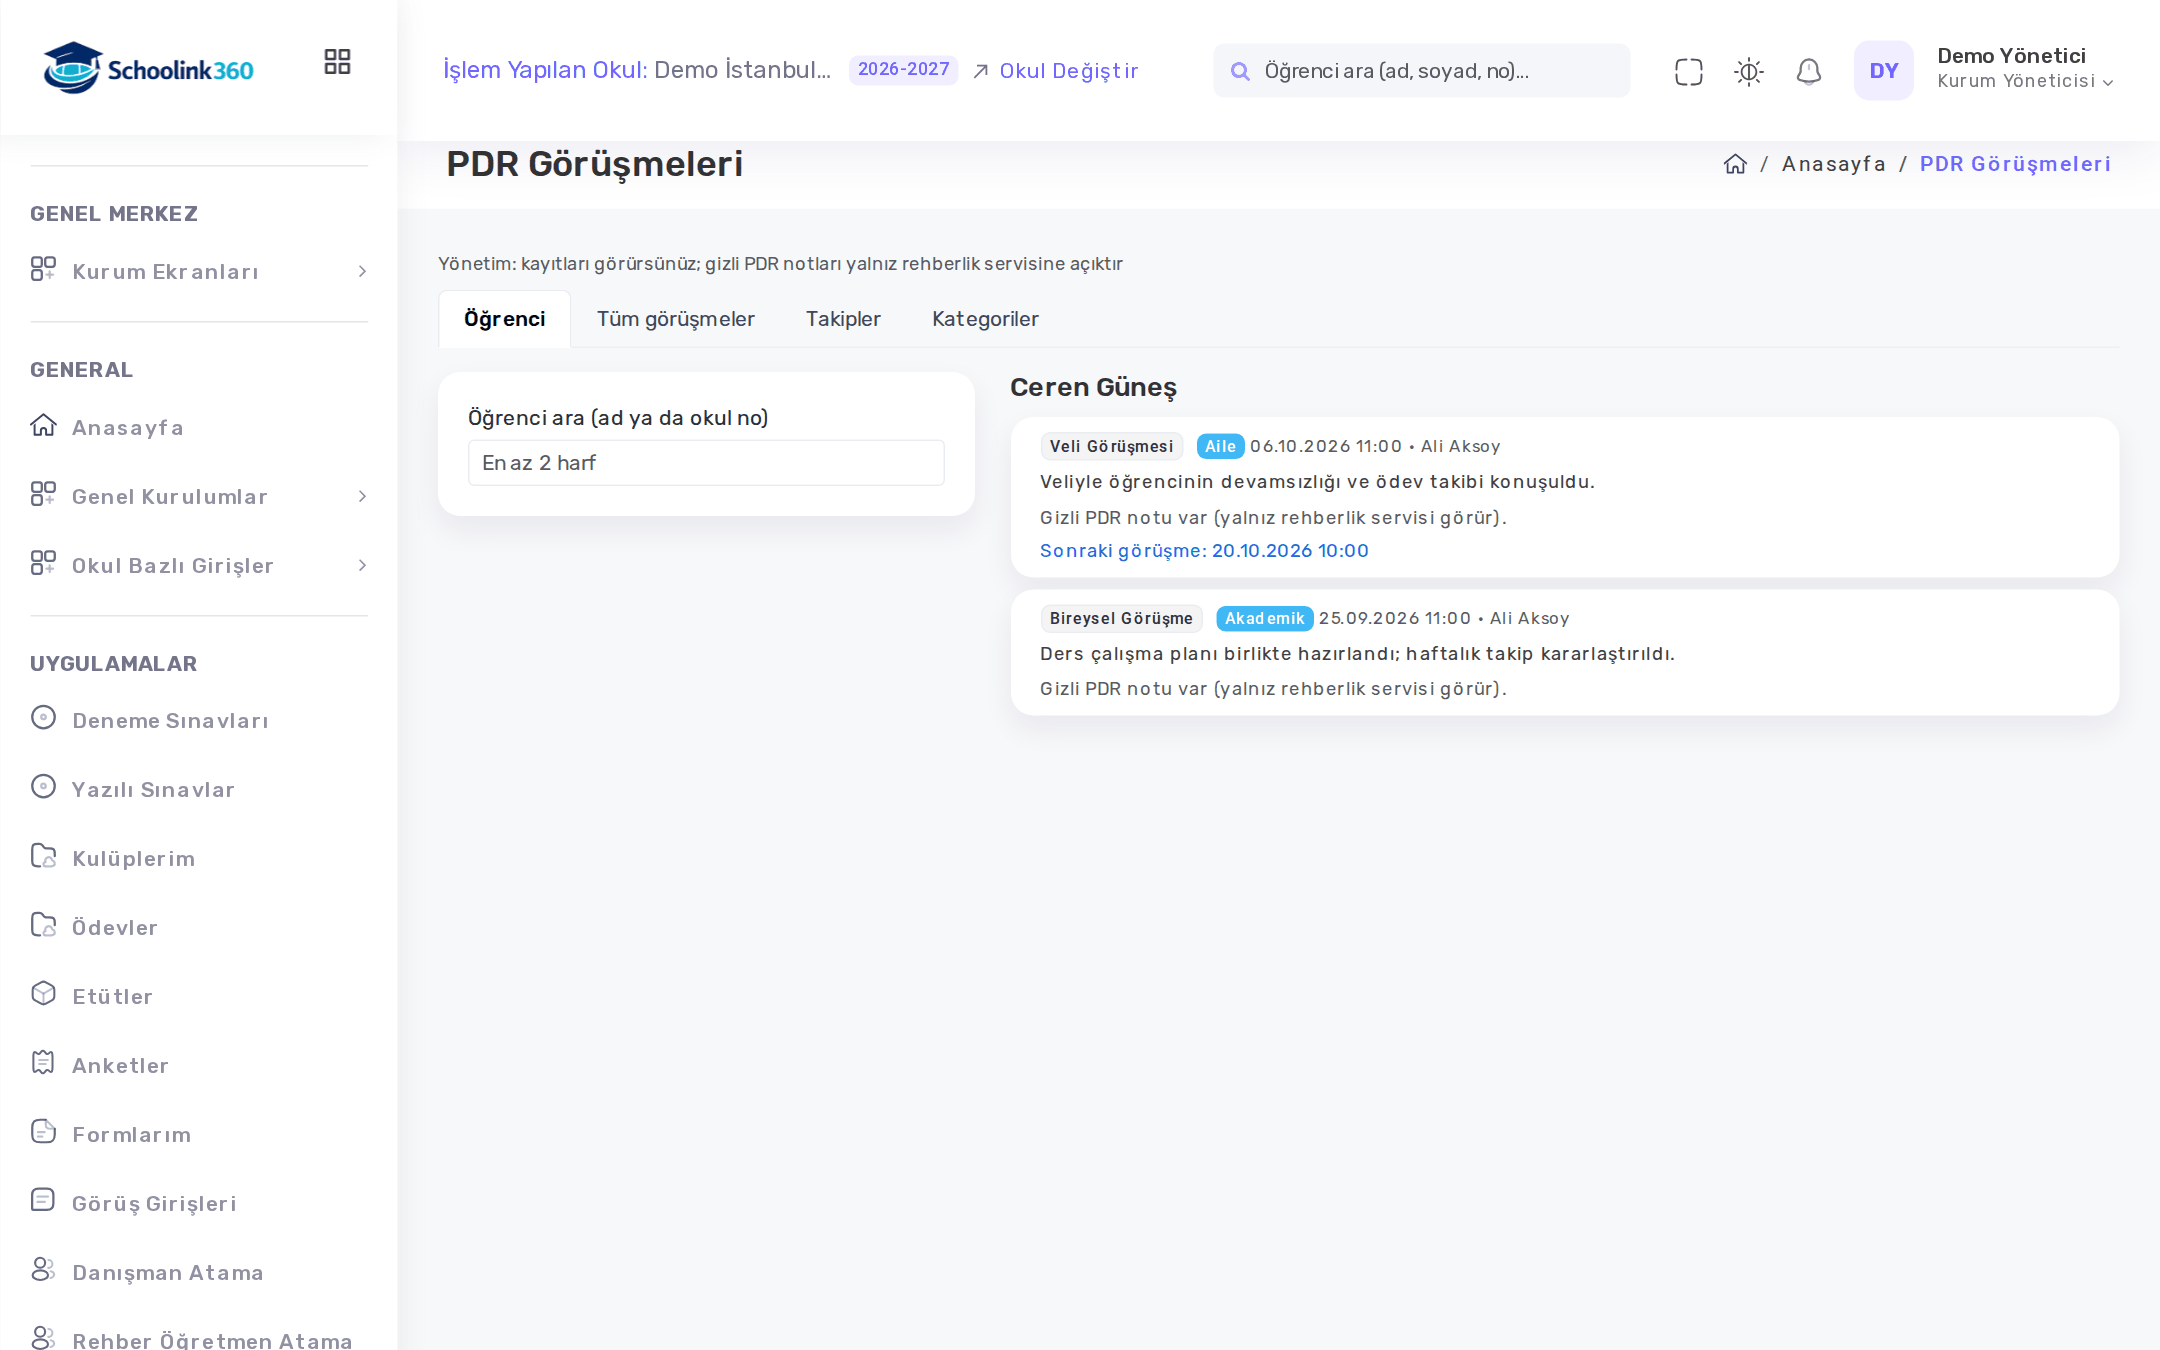Click Okul Değiştir link
This screenshot has width=2160, height=1350.
coord(1056,71)
